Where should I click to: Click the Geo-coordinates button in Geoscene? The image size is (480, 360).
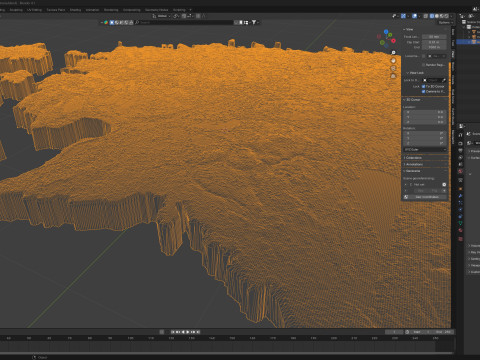tap(427, 197)
